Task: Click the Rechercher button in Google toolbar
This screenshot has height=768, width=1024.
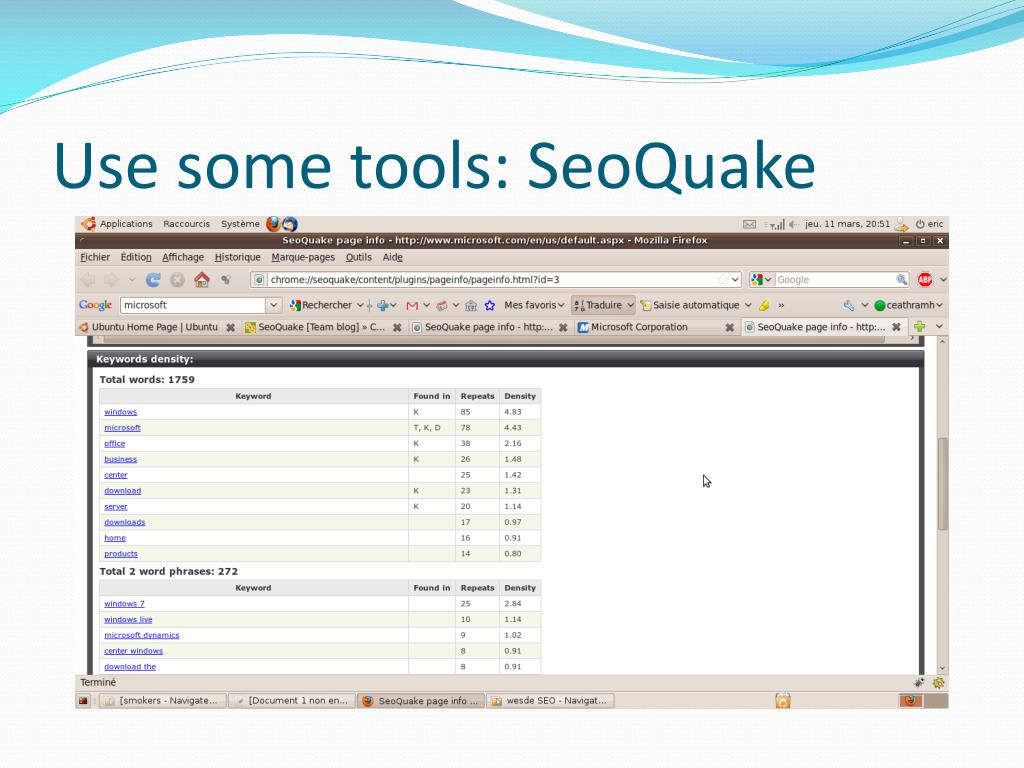Action: coord(321,305)
